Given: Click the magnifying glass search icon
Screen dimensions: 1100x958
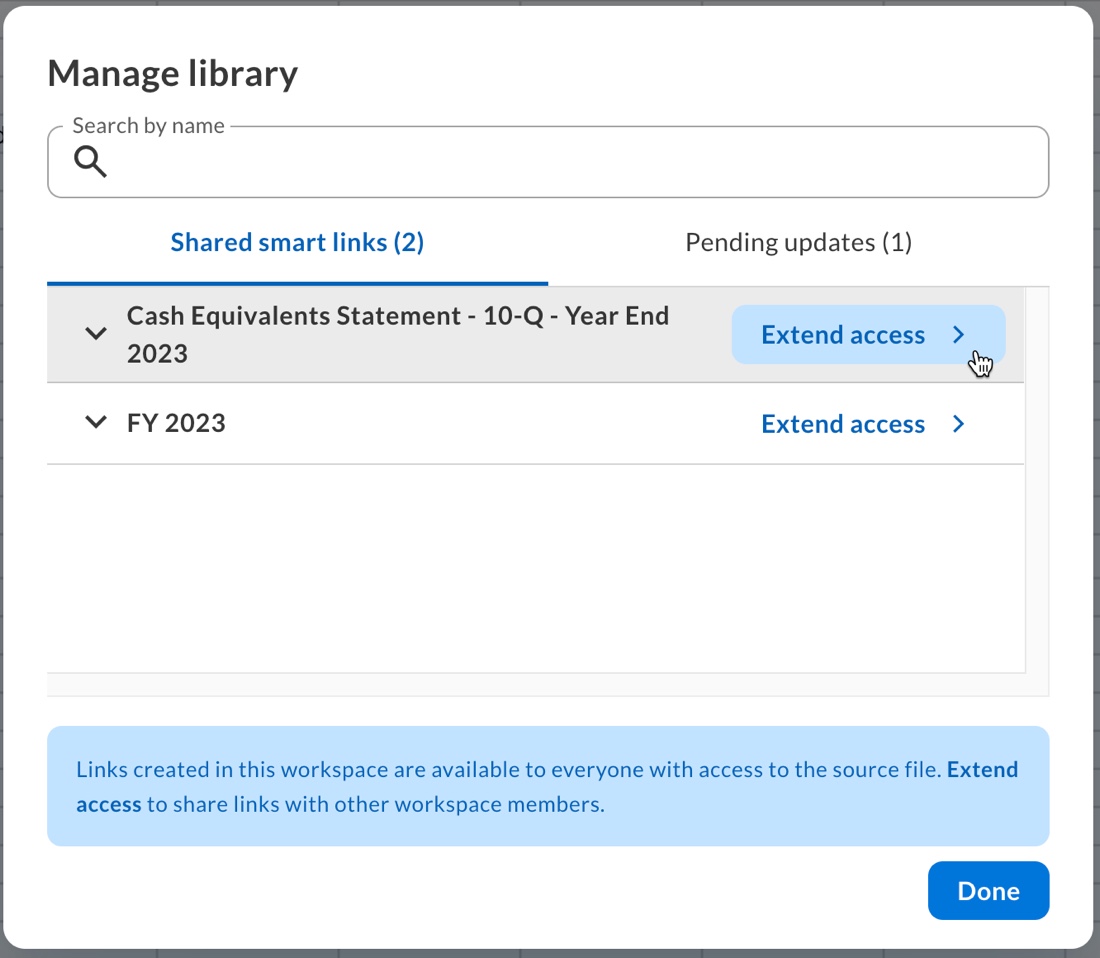Looking at the screenshot, I should pos(90,162).
